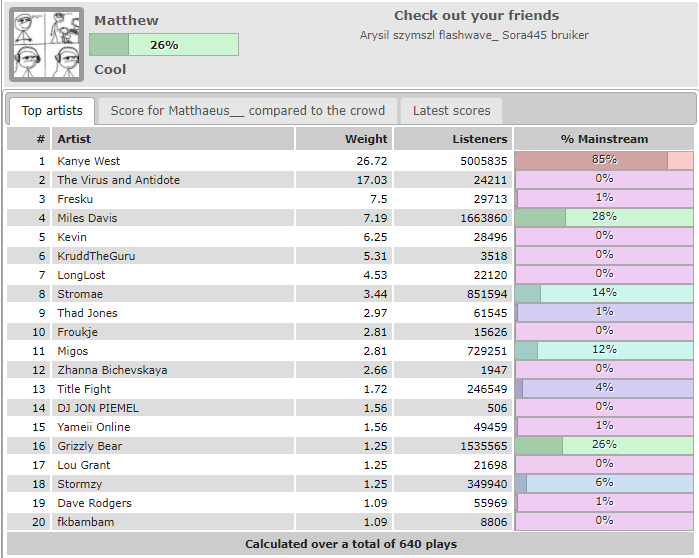Switch to Score for Matthaeus__ compared to the crowd tab
This screenshot has height=558, width=699.
(247, 111)
